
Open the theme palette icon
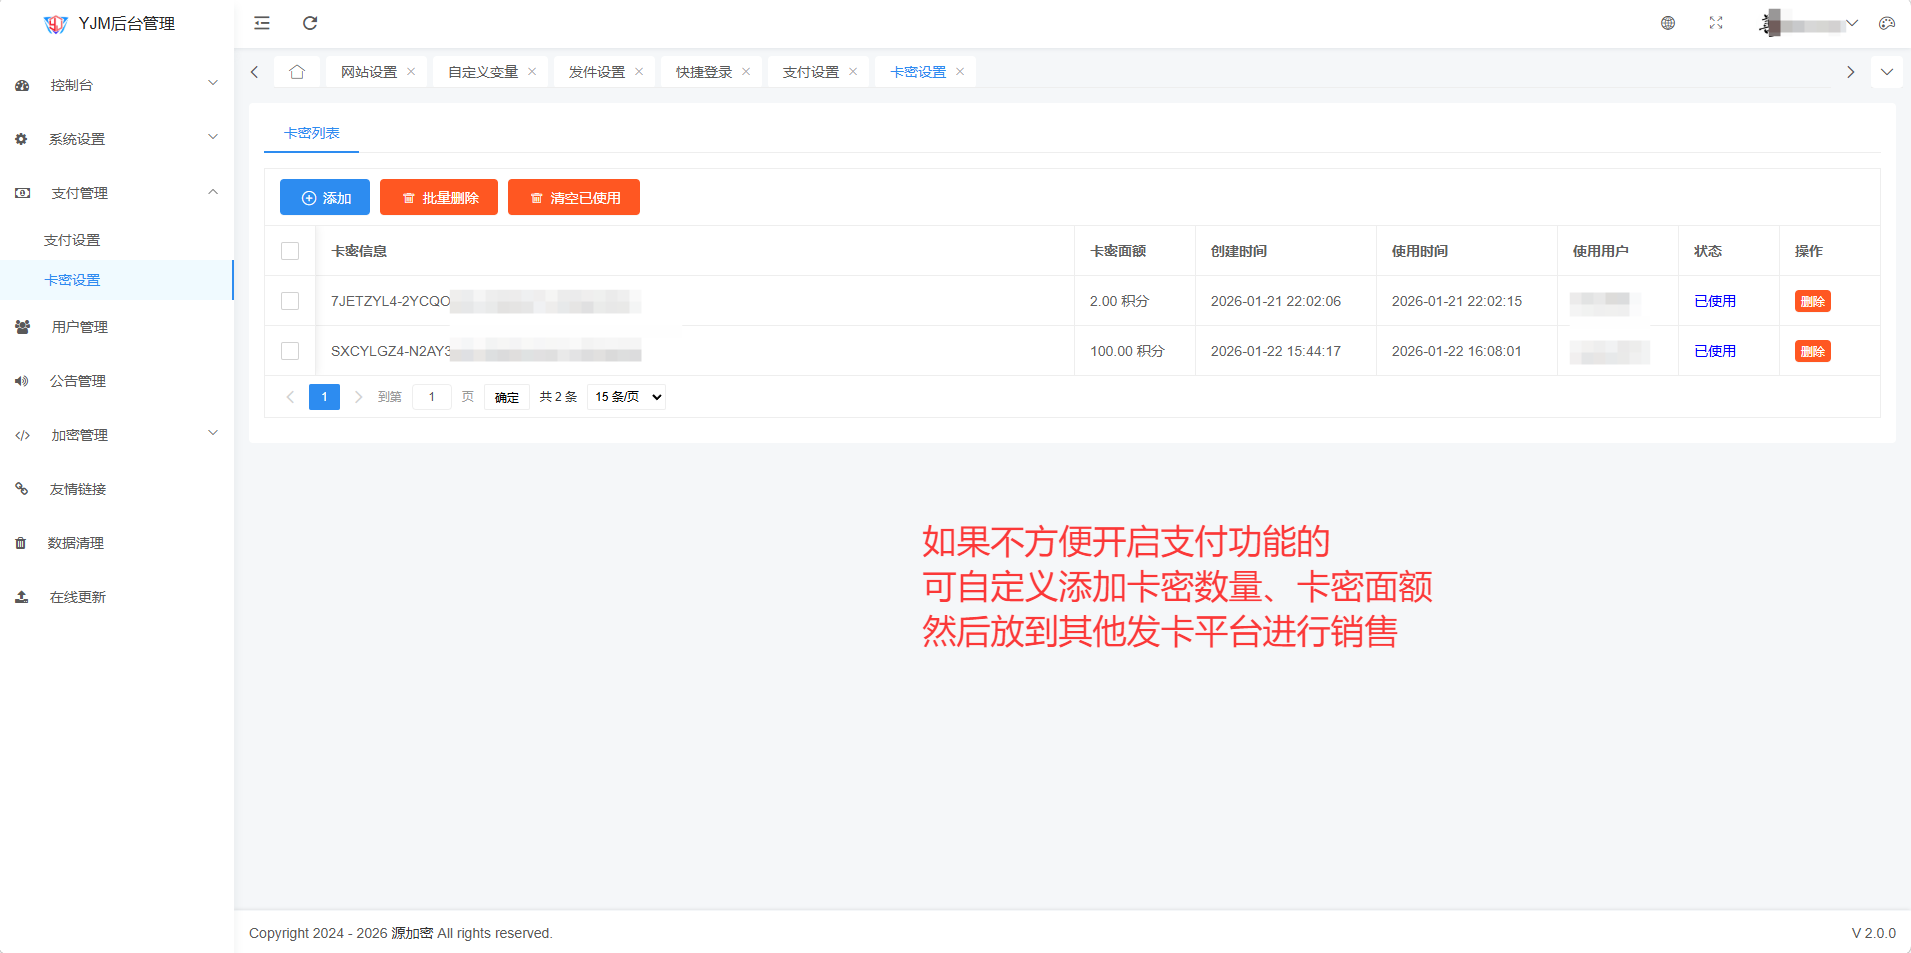point(1887,23)
